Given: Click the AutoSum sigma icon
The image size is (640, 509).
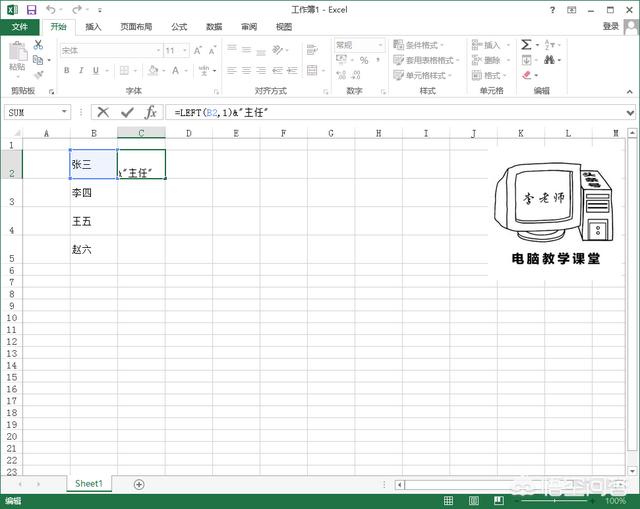Looking at the screenshot, I should [526, 45].
